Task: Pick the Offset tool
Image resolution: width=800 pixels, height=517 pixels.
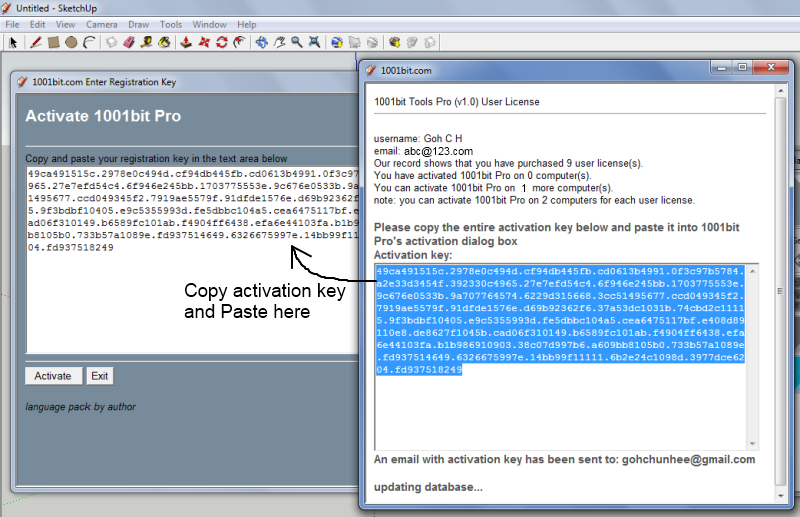Action: pyautogui.click(x=239, y=42)
